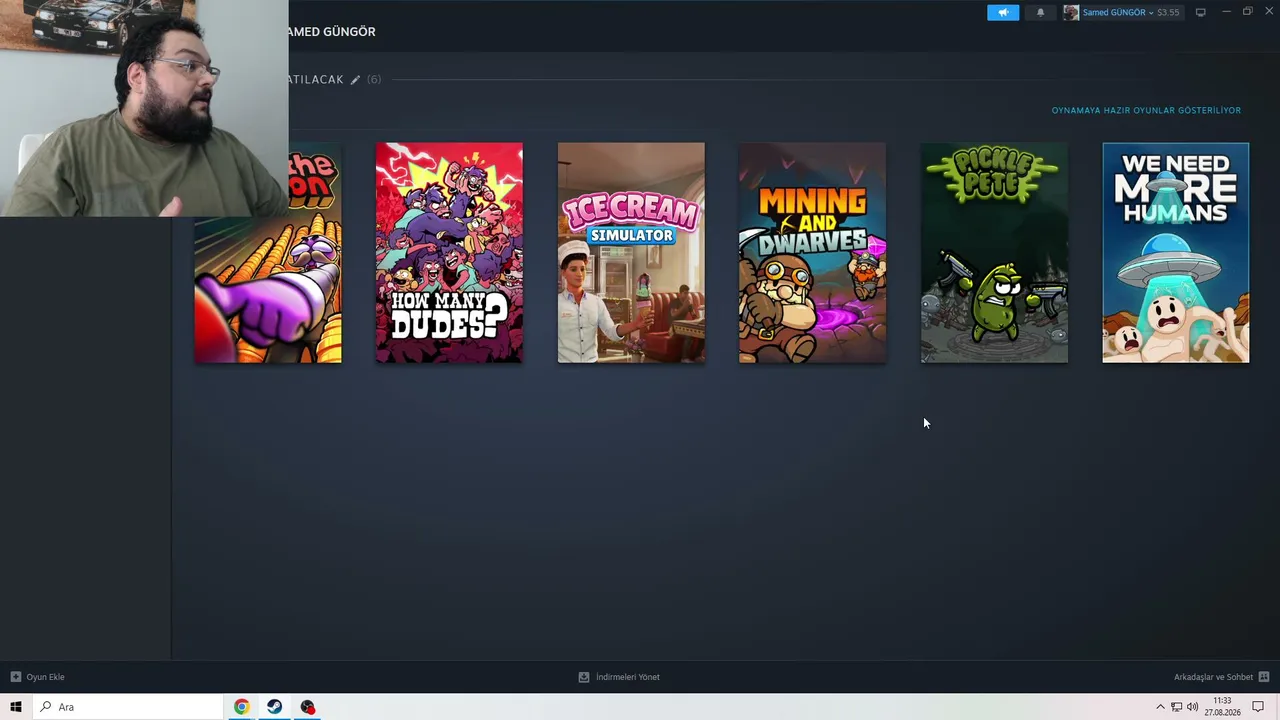The height and width of the screenshot is (720, 1280).
Task: Click the 'Oynamaya hazır oyunlar gösteriliyor' filter link
Action: coord(1146,110)
